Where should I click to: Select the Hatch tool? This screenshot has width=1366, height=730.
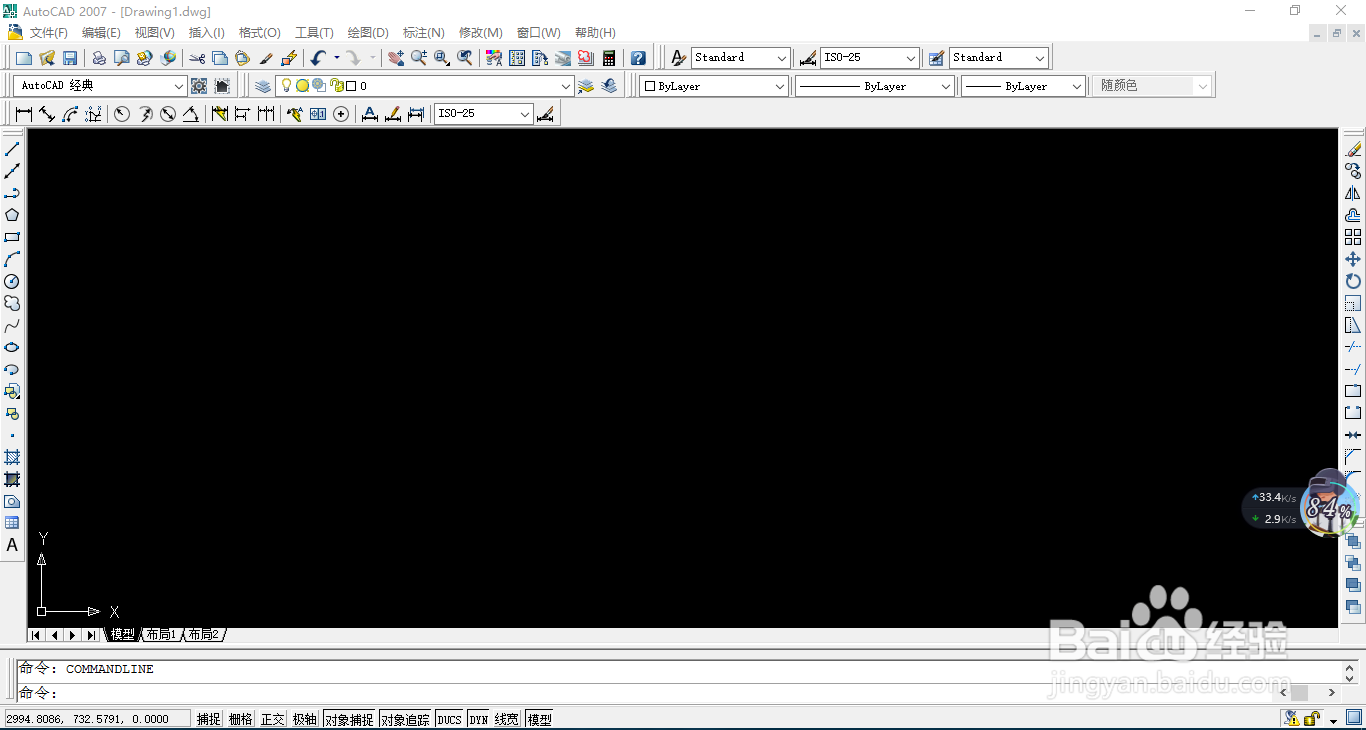pos(12,457)
